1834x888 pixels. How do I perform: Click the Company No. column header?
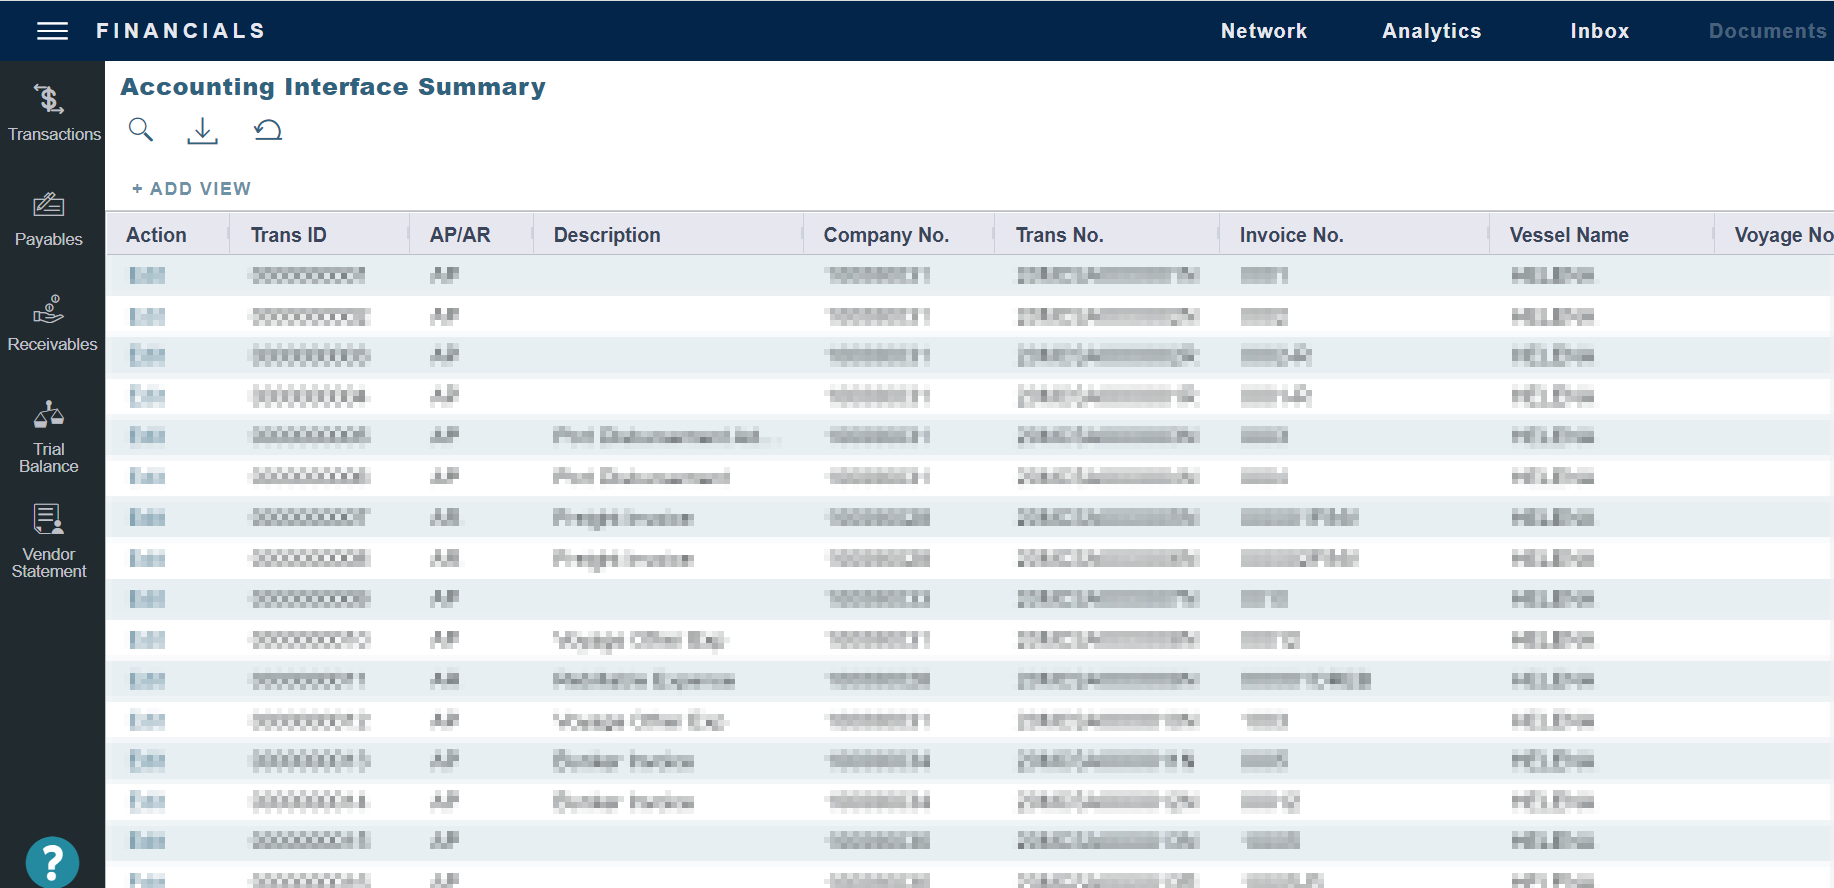pos(885,235)
